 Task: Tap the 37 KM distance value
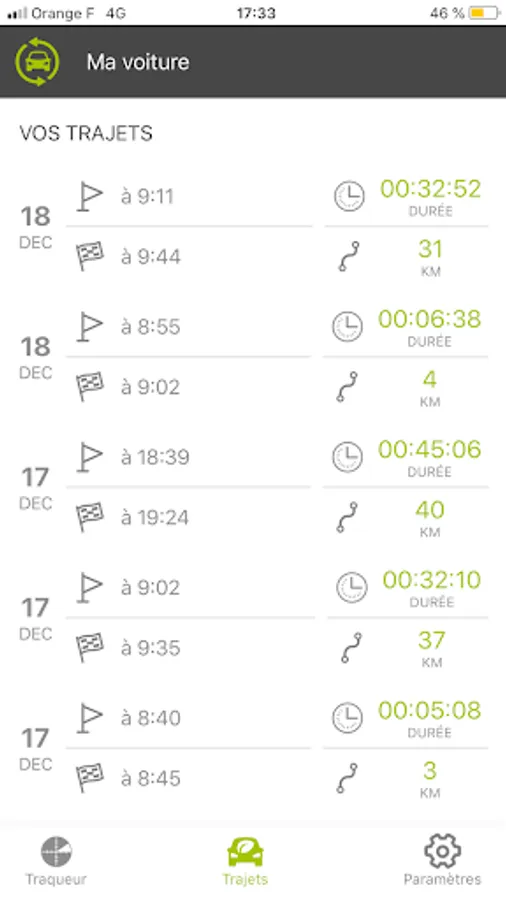pyautogui.click(x=431, y=641)
